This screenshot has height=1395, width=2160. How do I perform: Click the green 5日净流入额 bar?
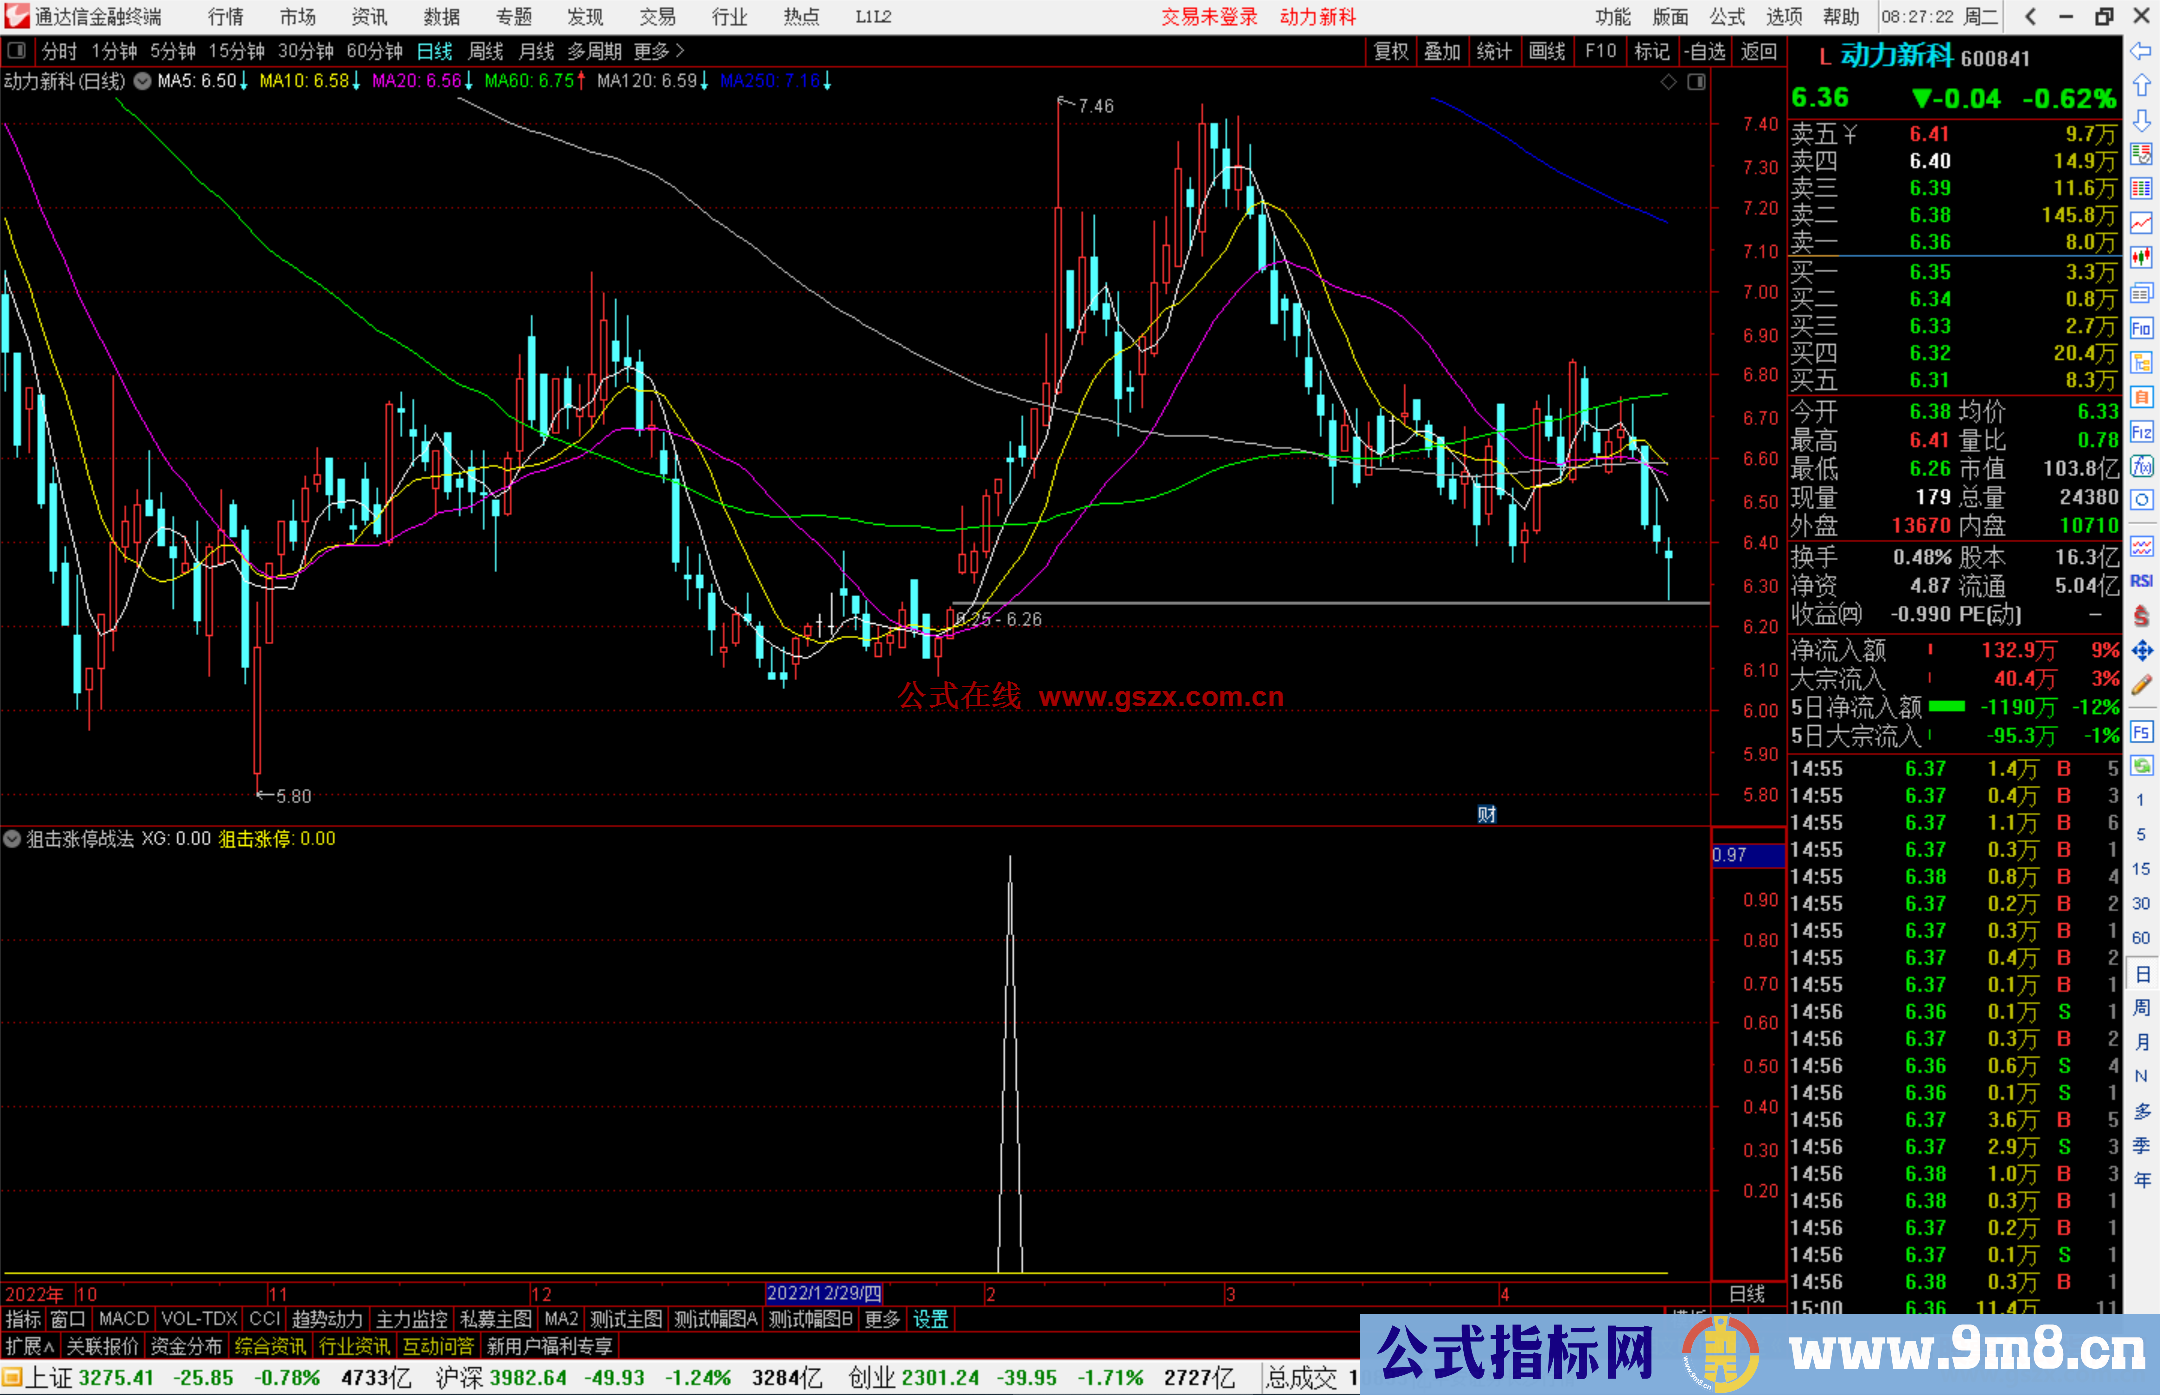click(1946, 707)
